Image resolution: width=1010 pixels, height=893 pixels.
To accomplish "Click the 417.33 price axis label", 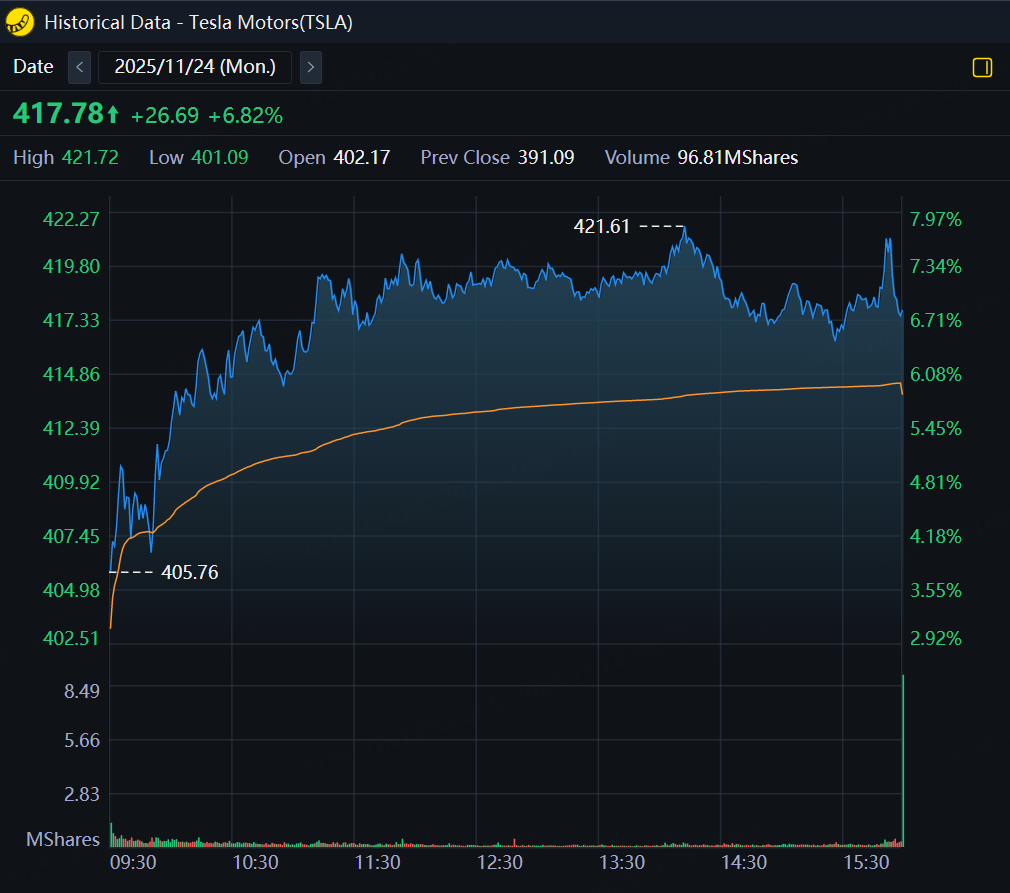I will point(71,320).
